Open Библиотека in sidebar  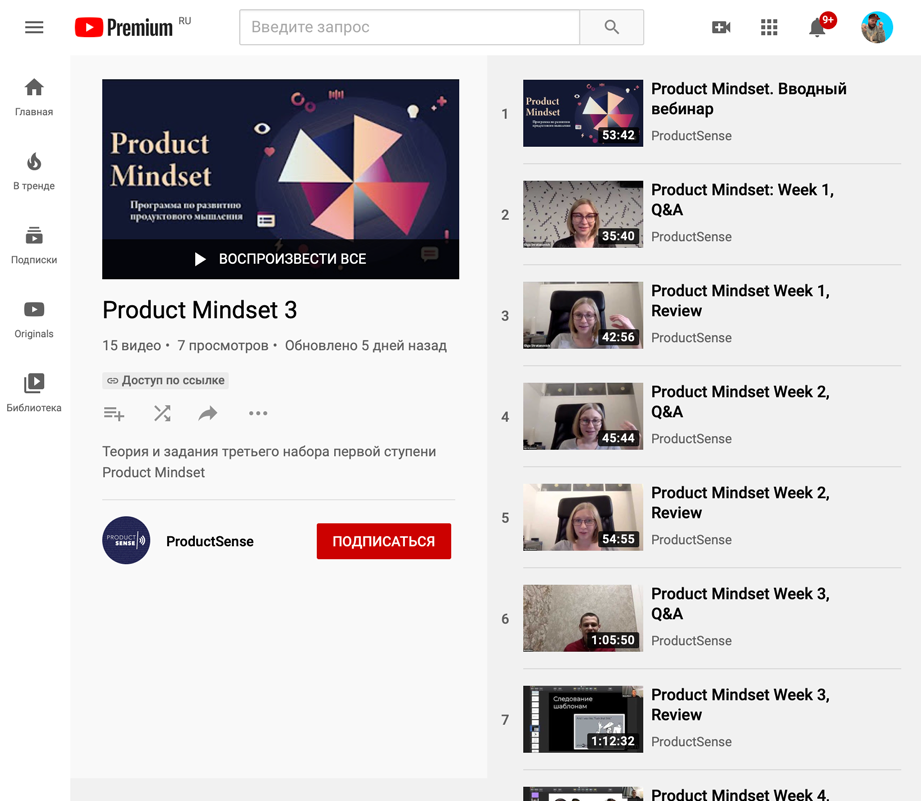pyautogui.click(x=34, y=393)
